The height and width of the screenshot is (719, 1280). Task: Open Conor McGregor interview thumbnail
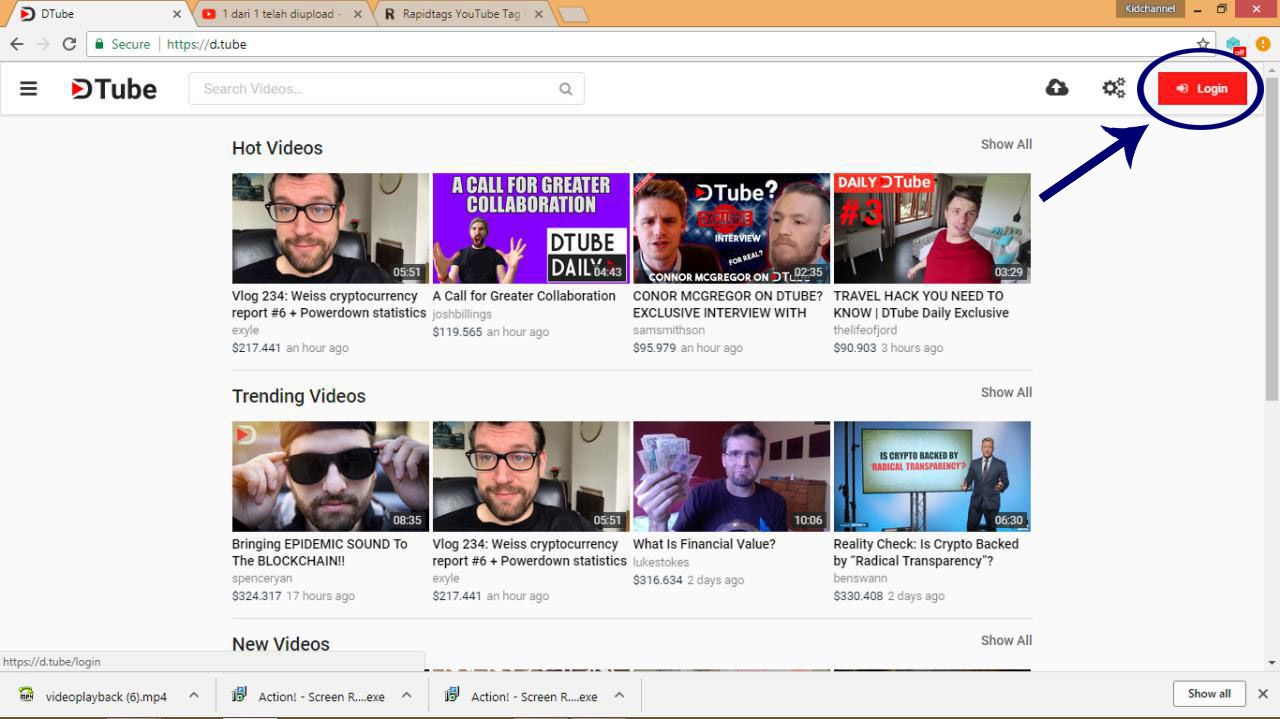731,228
